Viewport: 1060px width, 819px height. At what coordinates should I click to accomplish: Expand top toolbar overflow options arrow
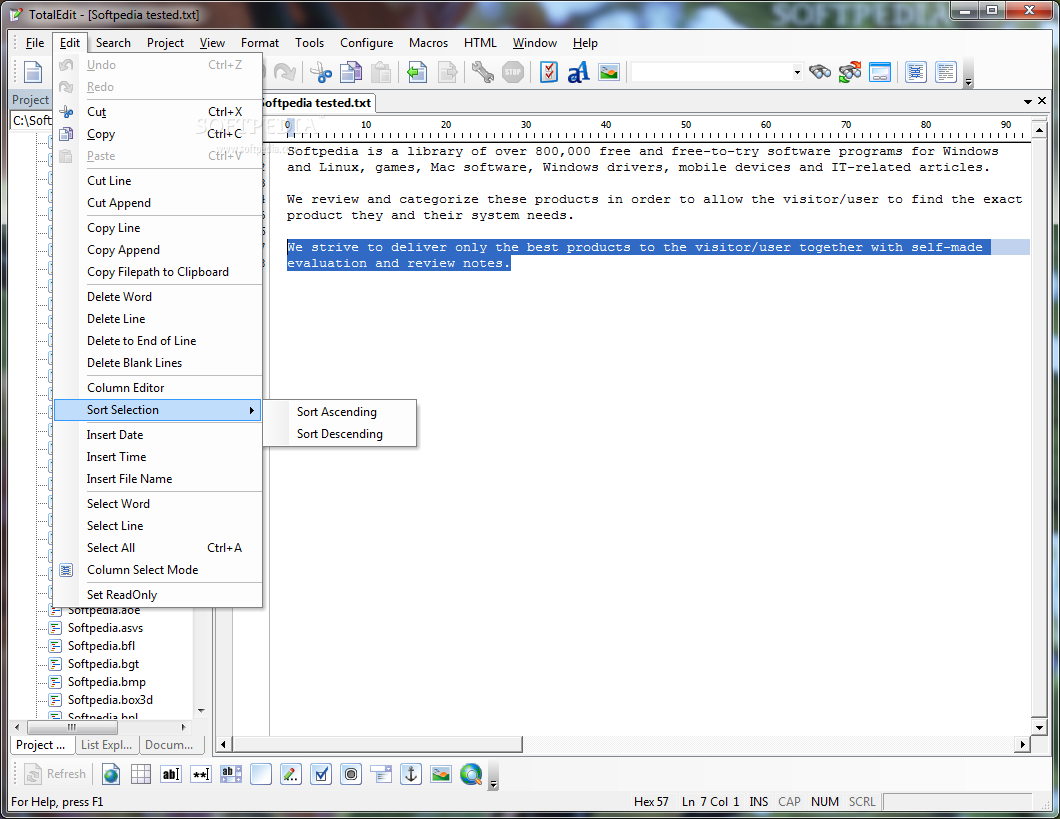pos(968,82)
